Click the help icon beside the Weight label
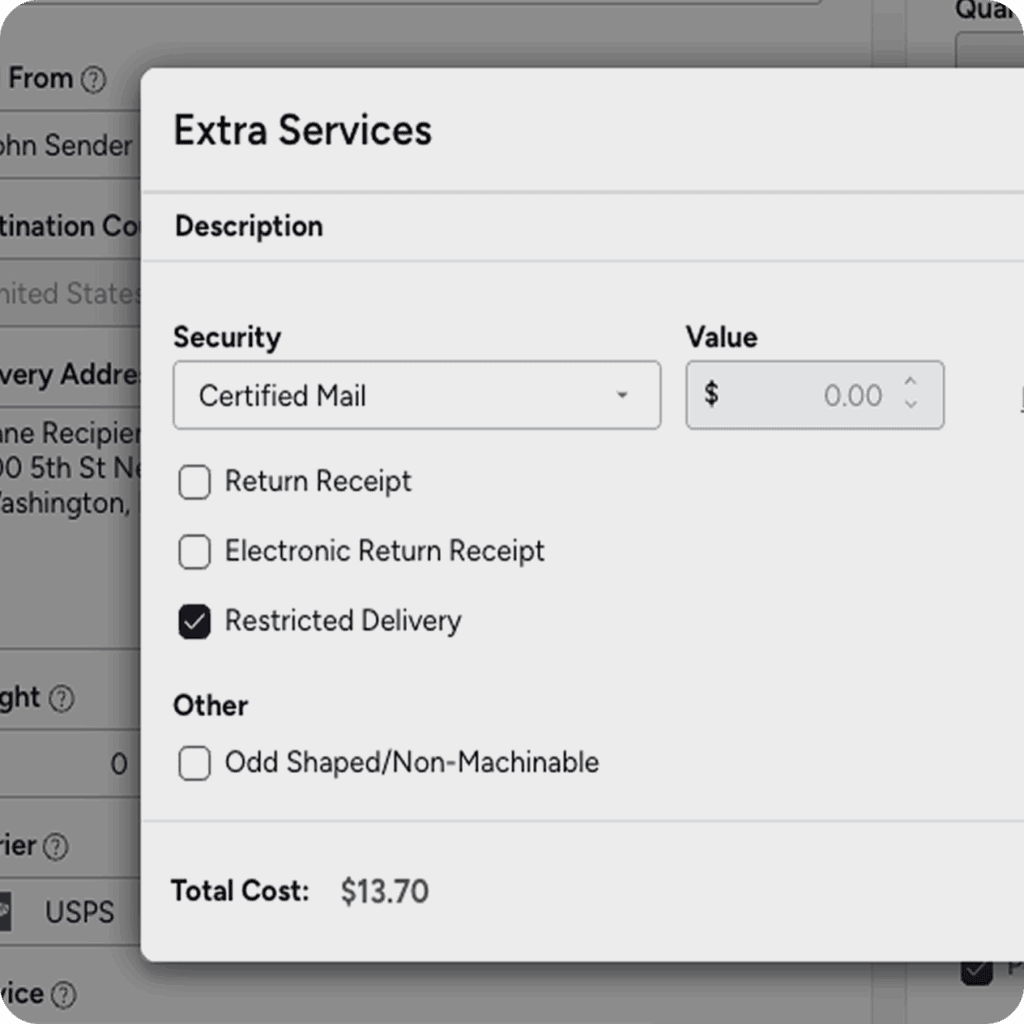This screenshot has width=1024, height=1024. tap(62, 698)
